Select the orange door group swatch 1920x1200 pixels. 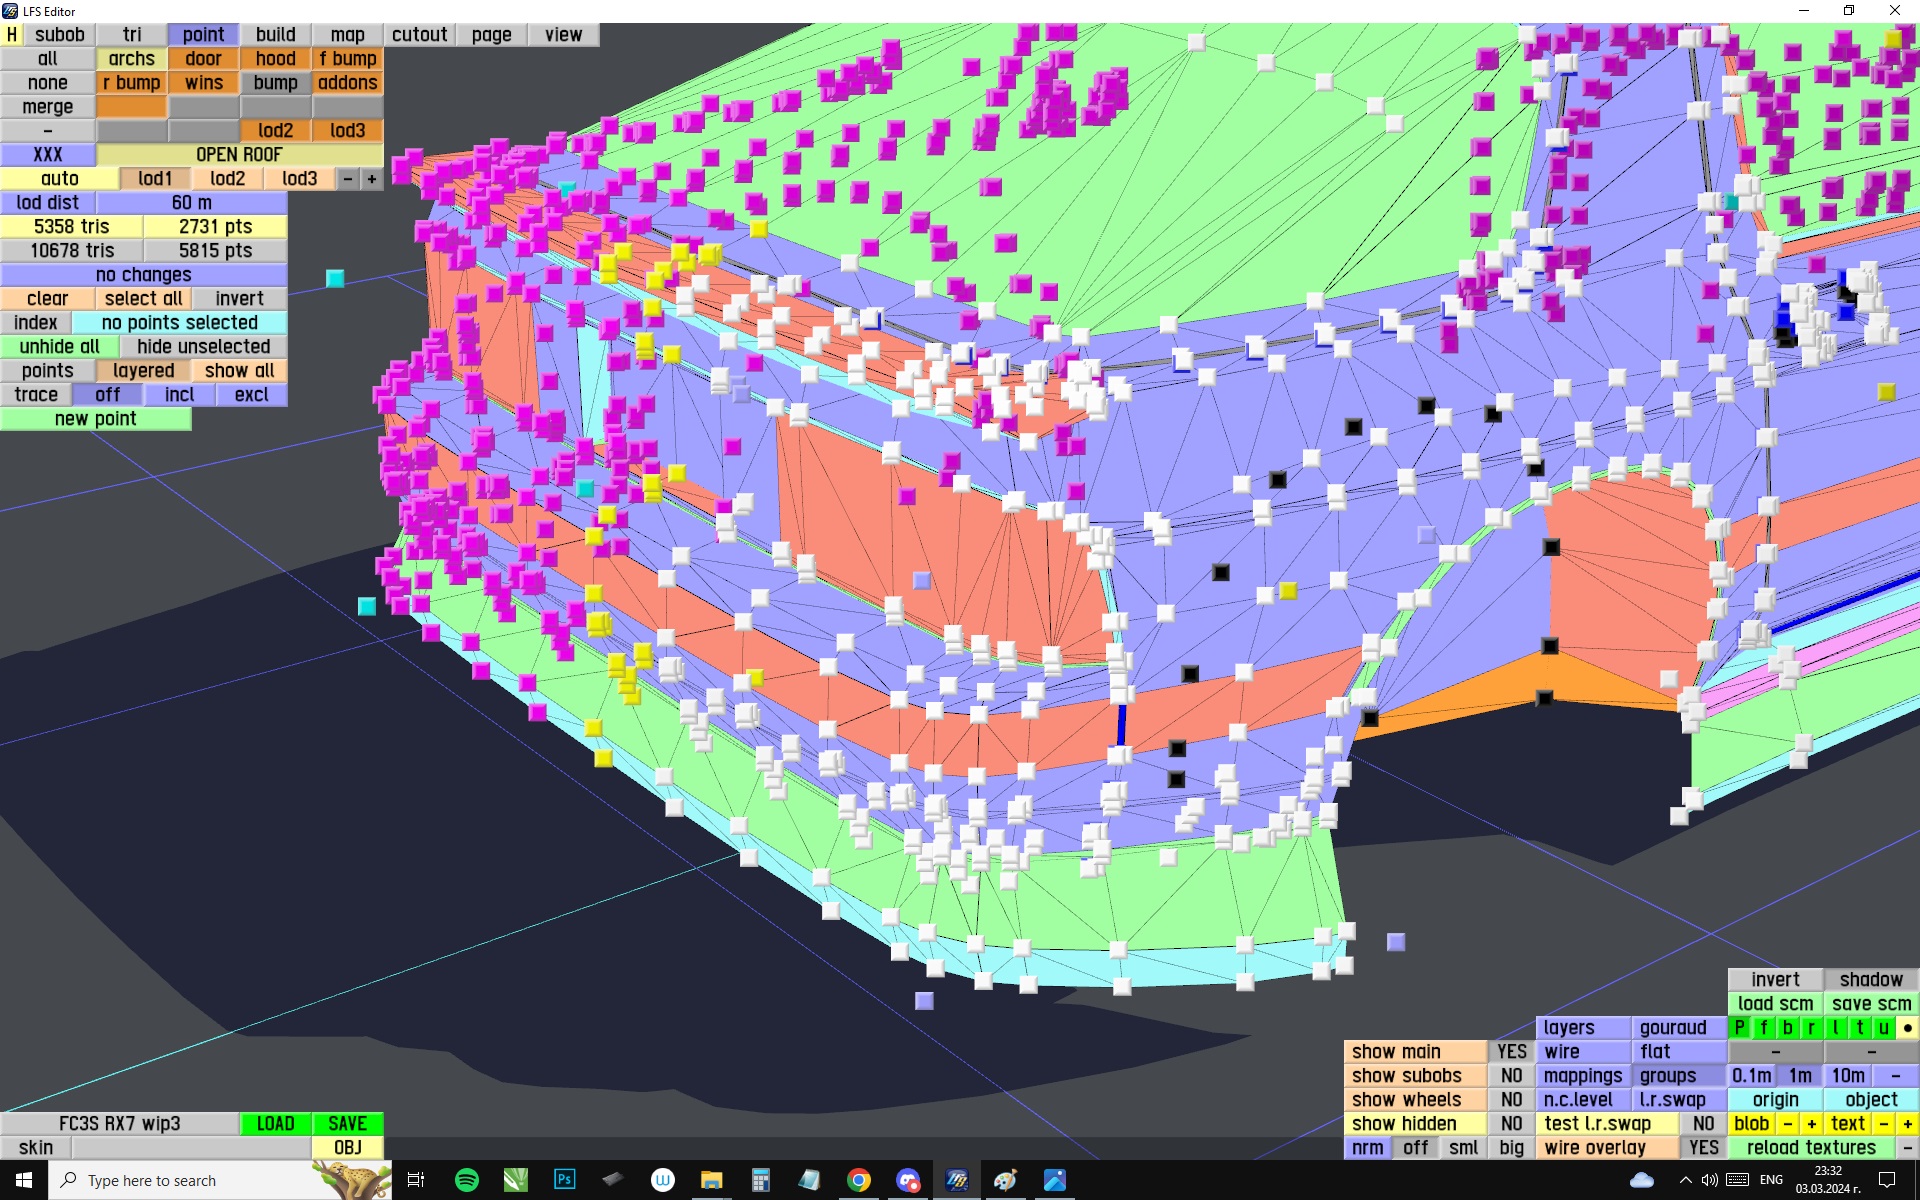[x=203, y=59]
